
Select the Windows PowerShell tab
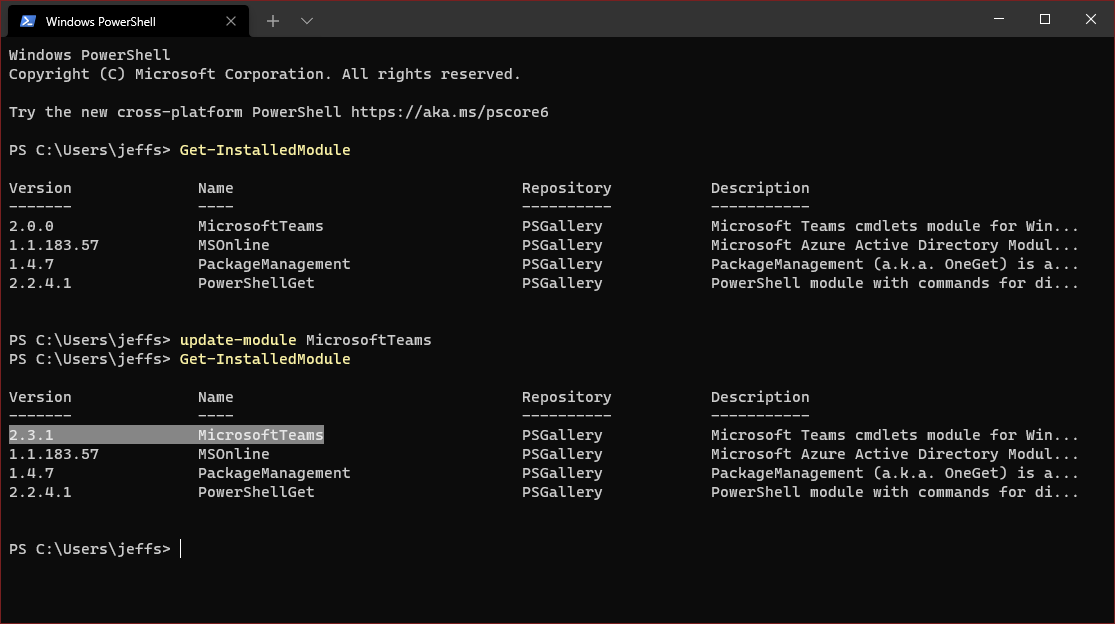(x=128, y=21)
